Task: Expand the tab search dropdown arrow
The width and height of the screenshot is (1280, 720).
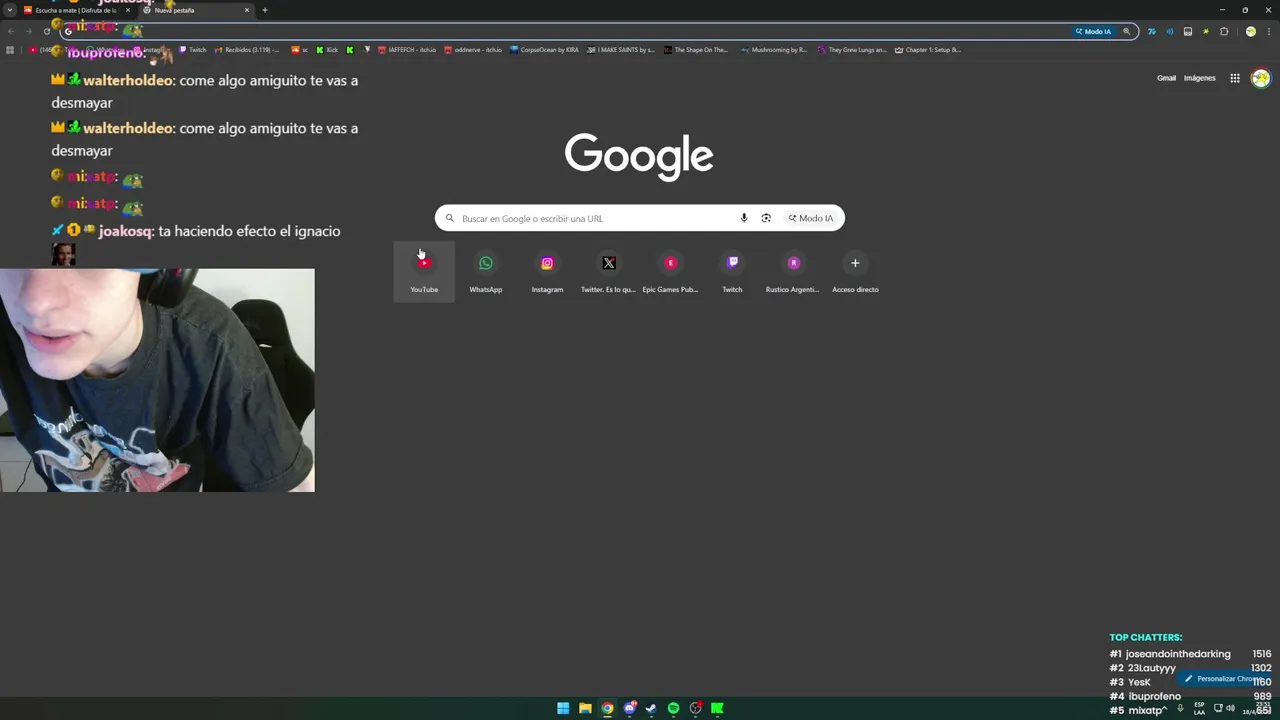Action: click(9, 10)
